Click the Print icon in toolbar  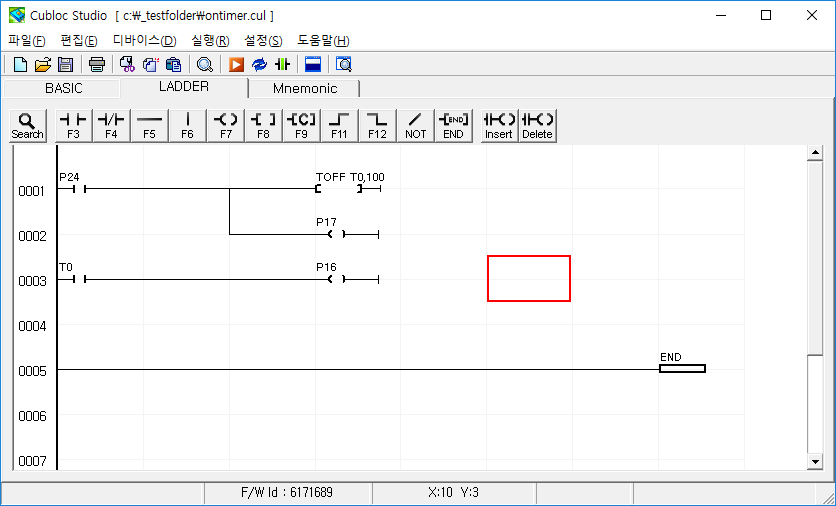96,65
